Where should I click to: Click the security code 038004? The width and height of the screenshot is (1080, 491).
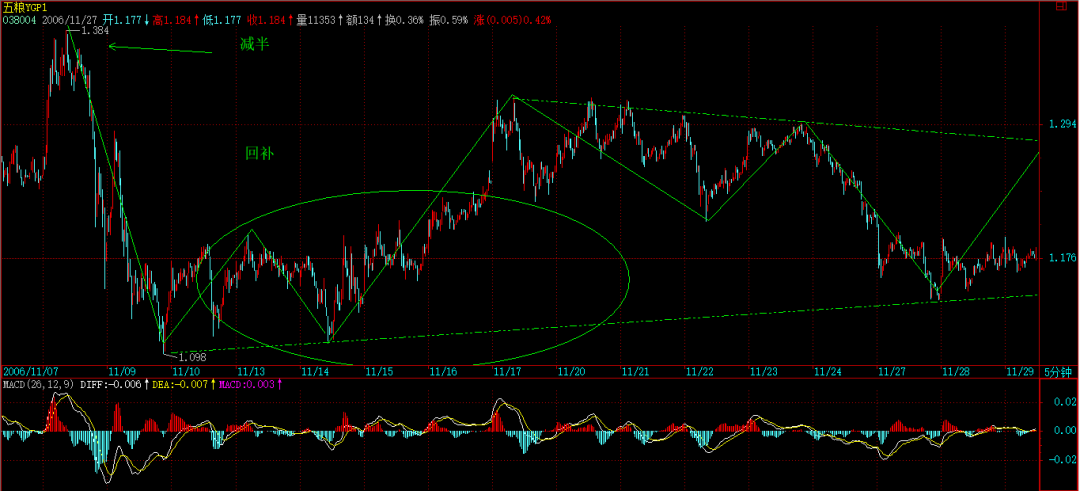click(21, 21)
